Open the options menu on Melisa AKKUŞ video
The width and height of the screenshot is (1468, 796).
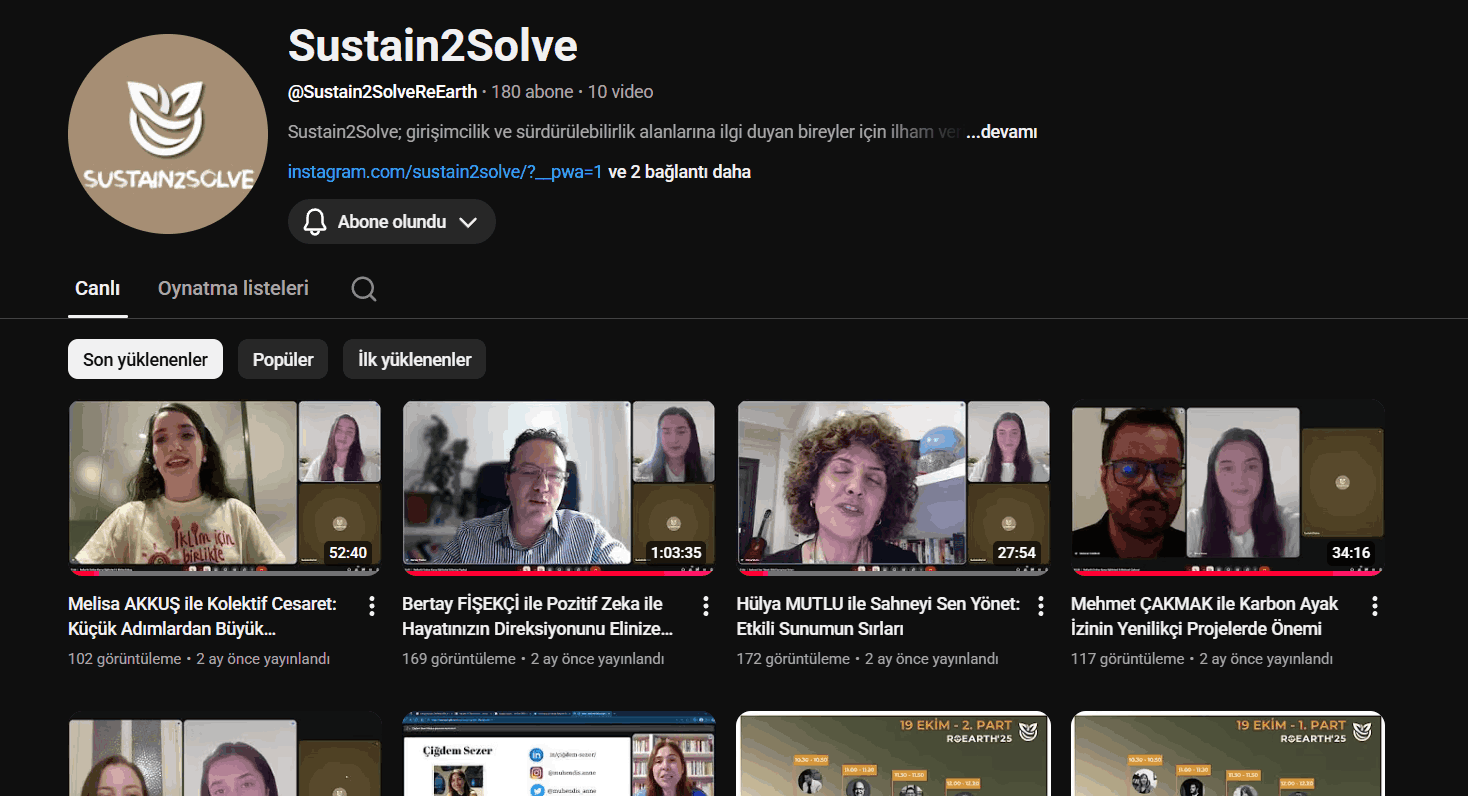[371, 606]
